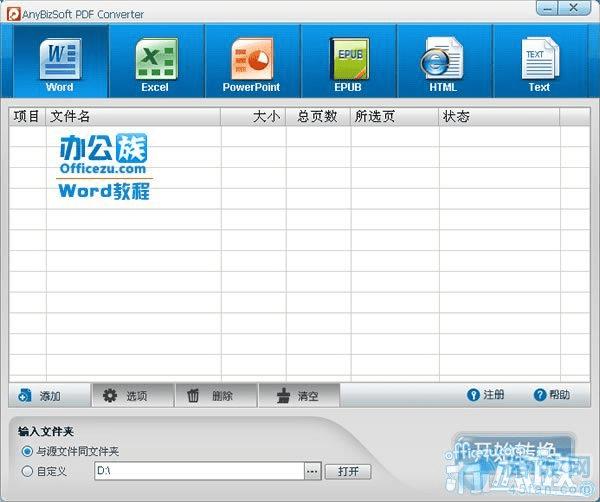
Task: Pick the PowerPoint conversion format
Action: pos(252,61)
